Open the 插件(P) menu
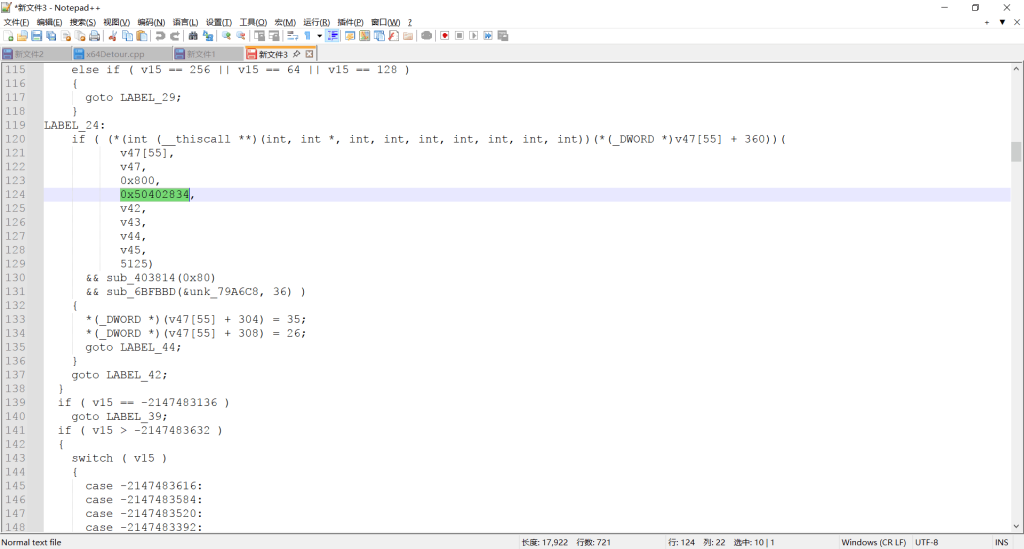 (x=350, y=22)
